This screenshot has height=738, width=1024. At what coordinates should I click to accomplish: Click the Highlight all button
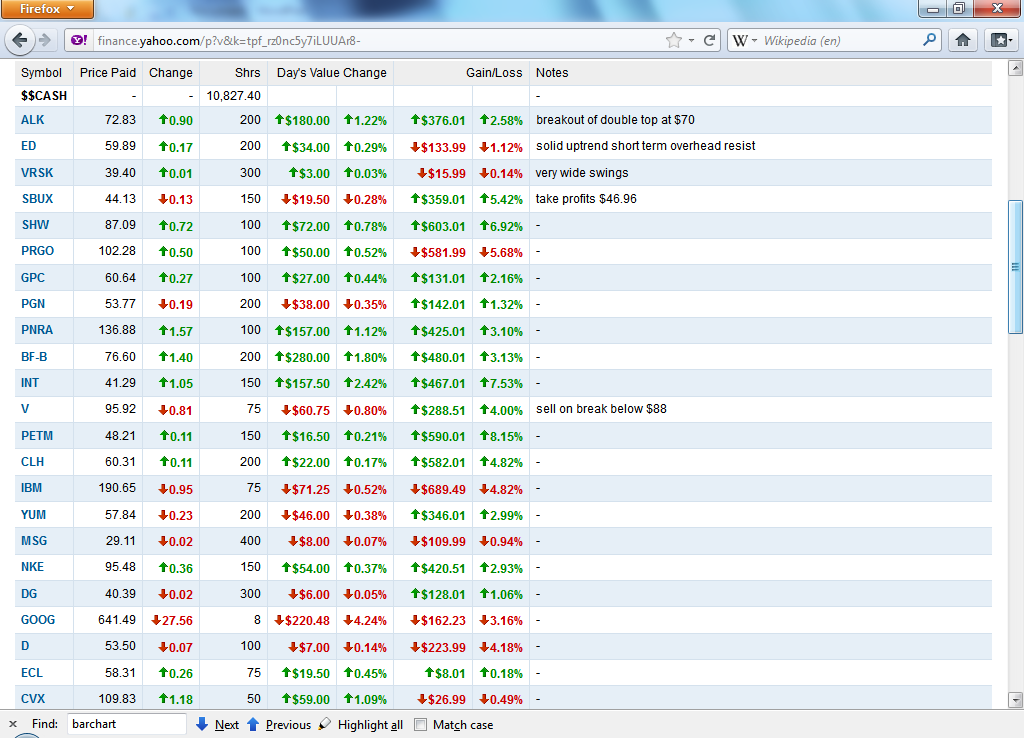tap(361, 724)
